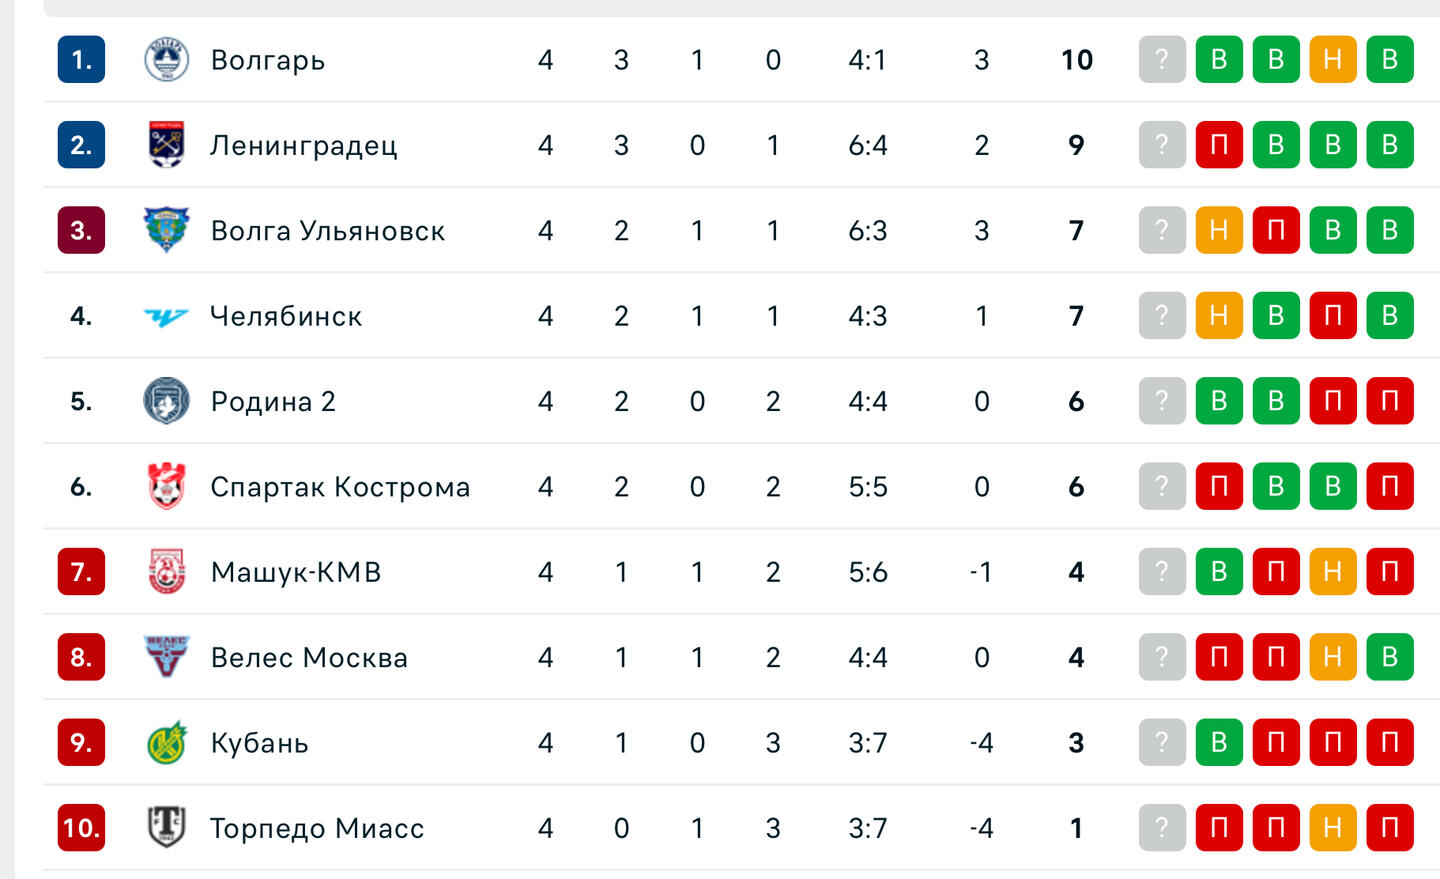Click the Спартак Кострома club crest
This screenshot has width=1440, height=879.
click(166, 487)
